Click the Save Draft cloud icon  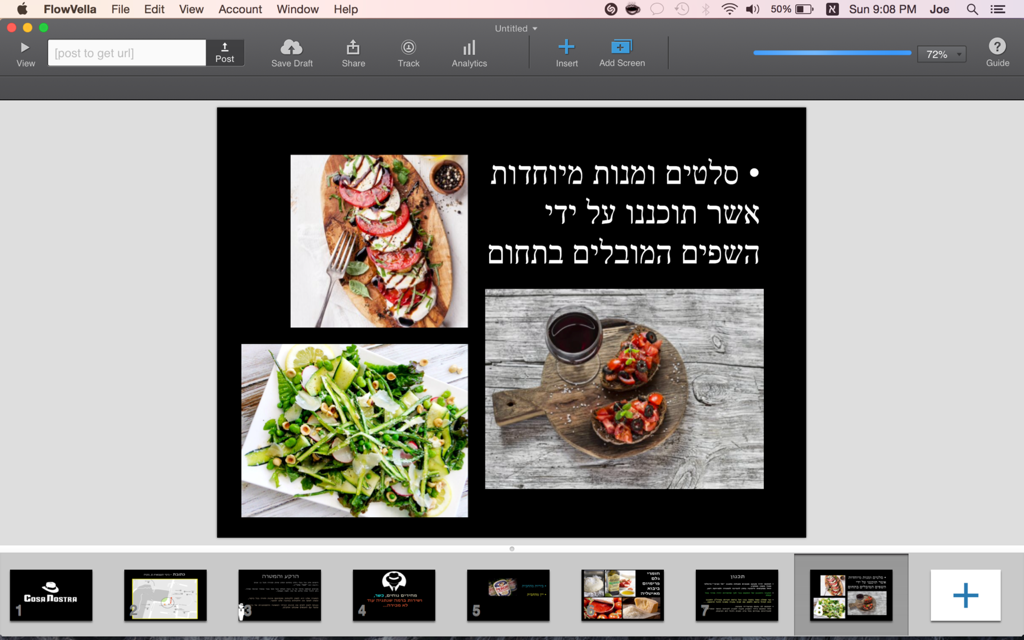coord(291,47)
